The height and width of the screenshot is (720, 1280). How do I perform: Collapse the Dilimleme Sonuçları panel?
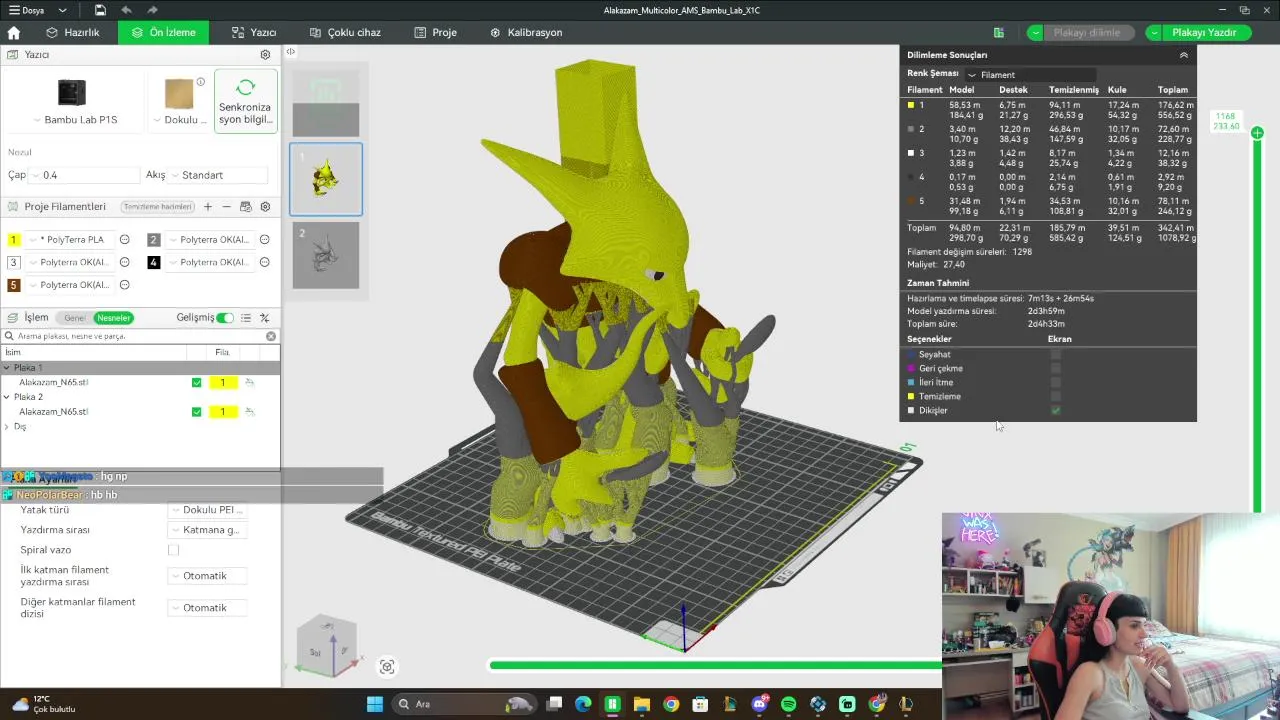1184,55
